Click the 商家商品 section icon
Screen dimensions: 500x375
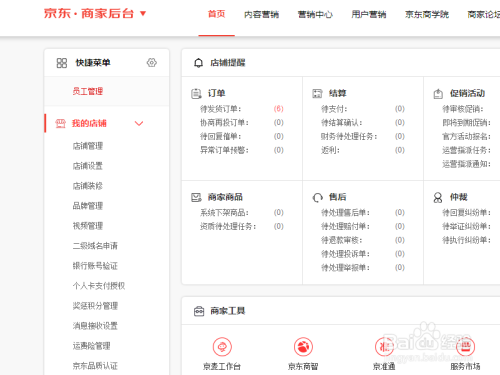pos(196,197)
